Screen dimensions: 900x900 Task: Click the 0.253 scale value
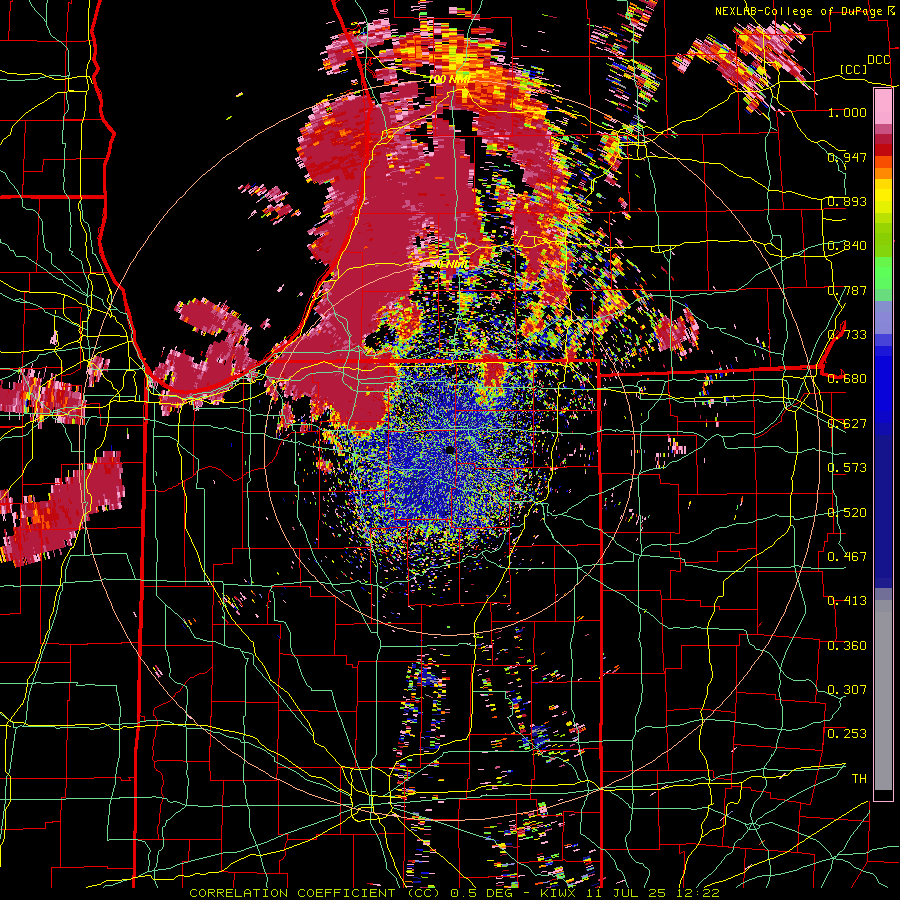[847, 734]
